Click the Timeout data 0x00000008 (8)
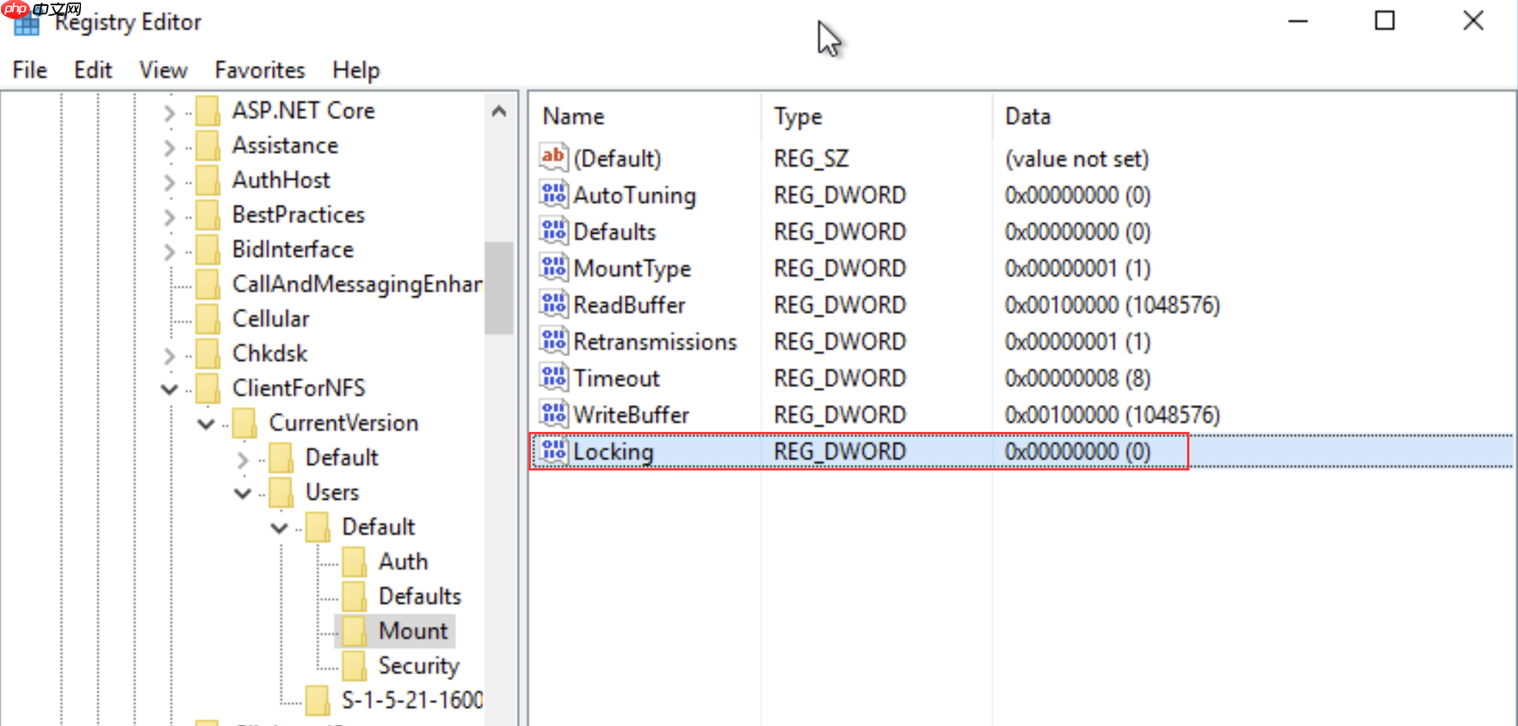 point(1078,379)
